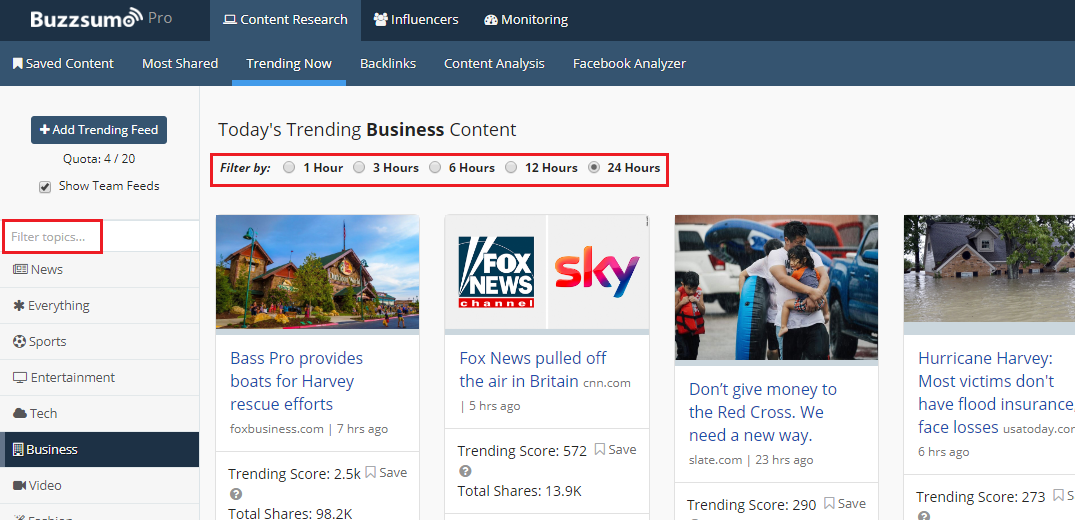Screen dimensions: 1075x520
Task: Click the flood rescue photo thumbnail
Action: pos(776,287)
